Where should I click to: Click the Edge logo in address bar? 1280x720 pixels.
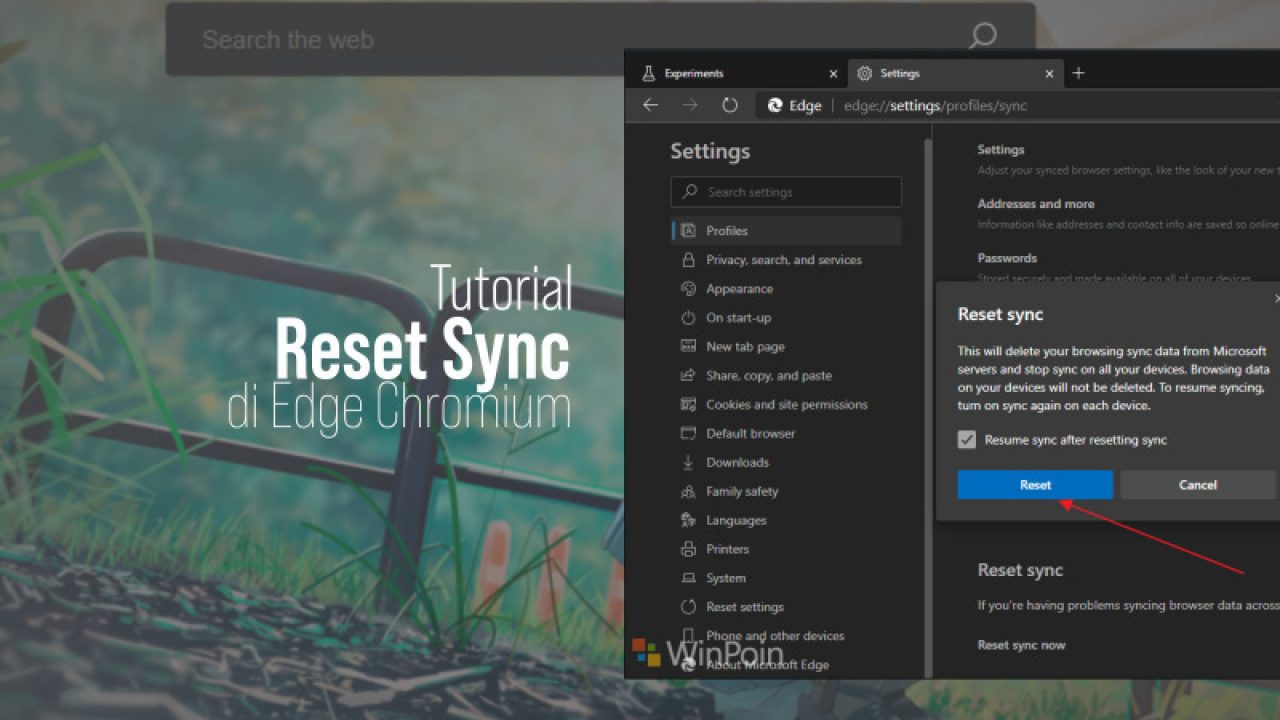[775, 105]
